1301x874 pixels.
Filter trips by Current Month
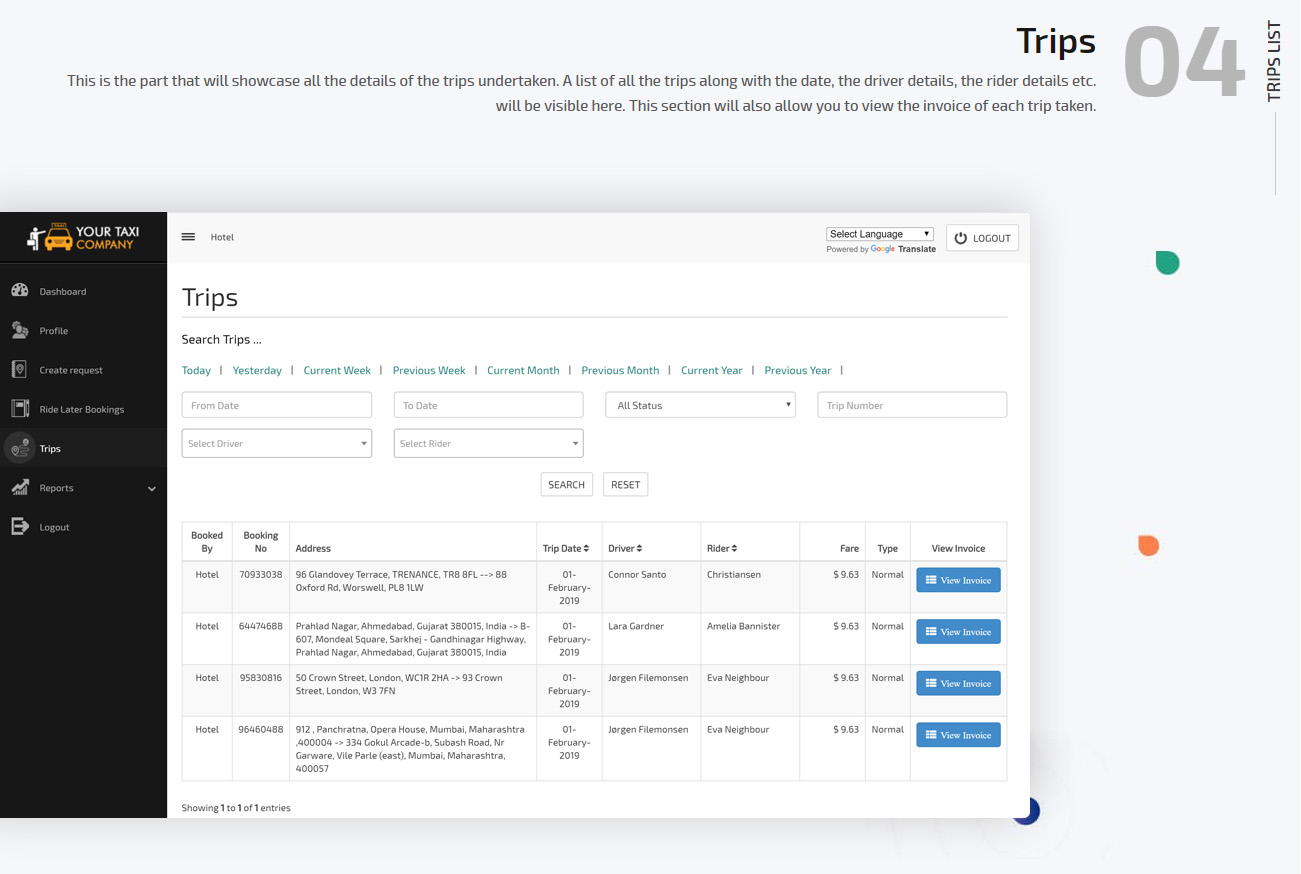[x=523, y=370]
